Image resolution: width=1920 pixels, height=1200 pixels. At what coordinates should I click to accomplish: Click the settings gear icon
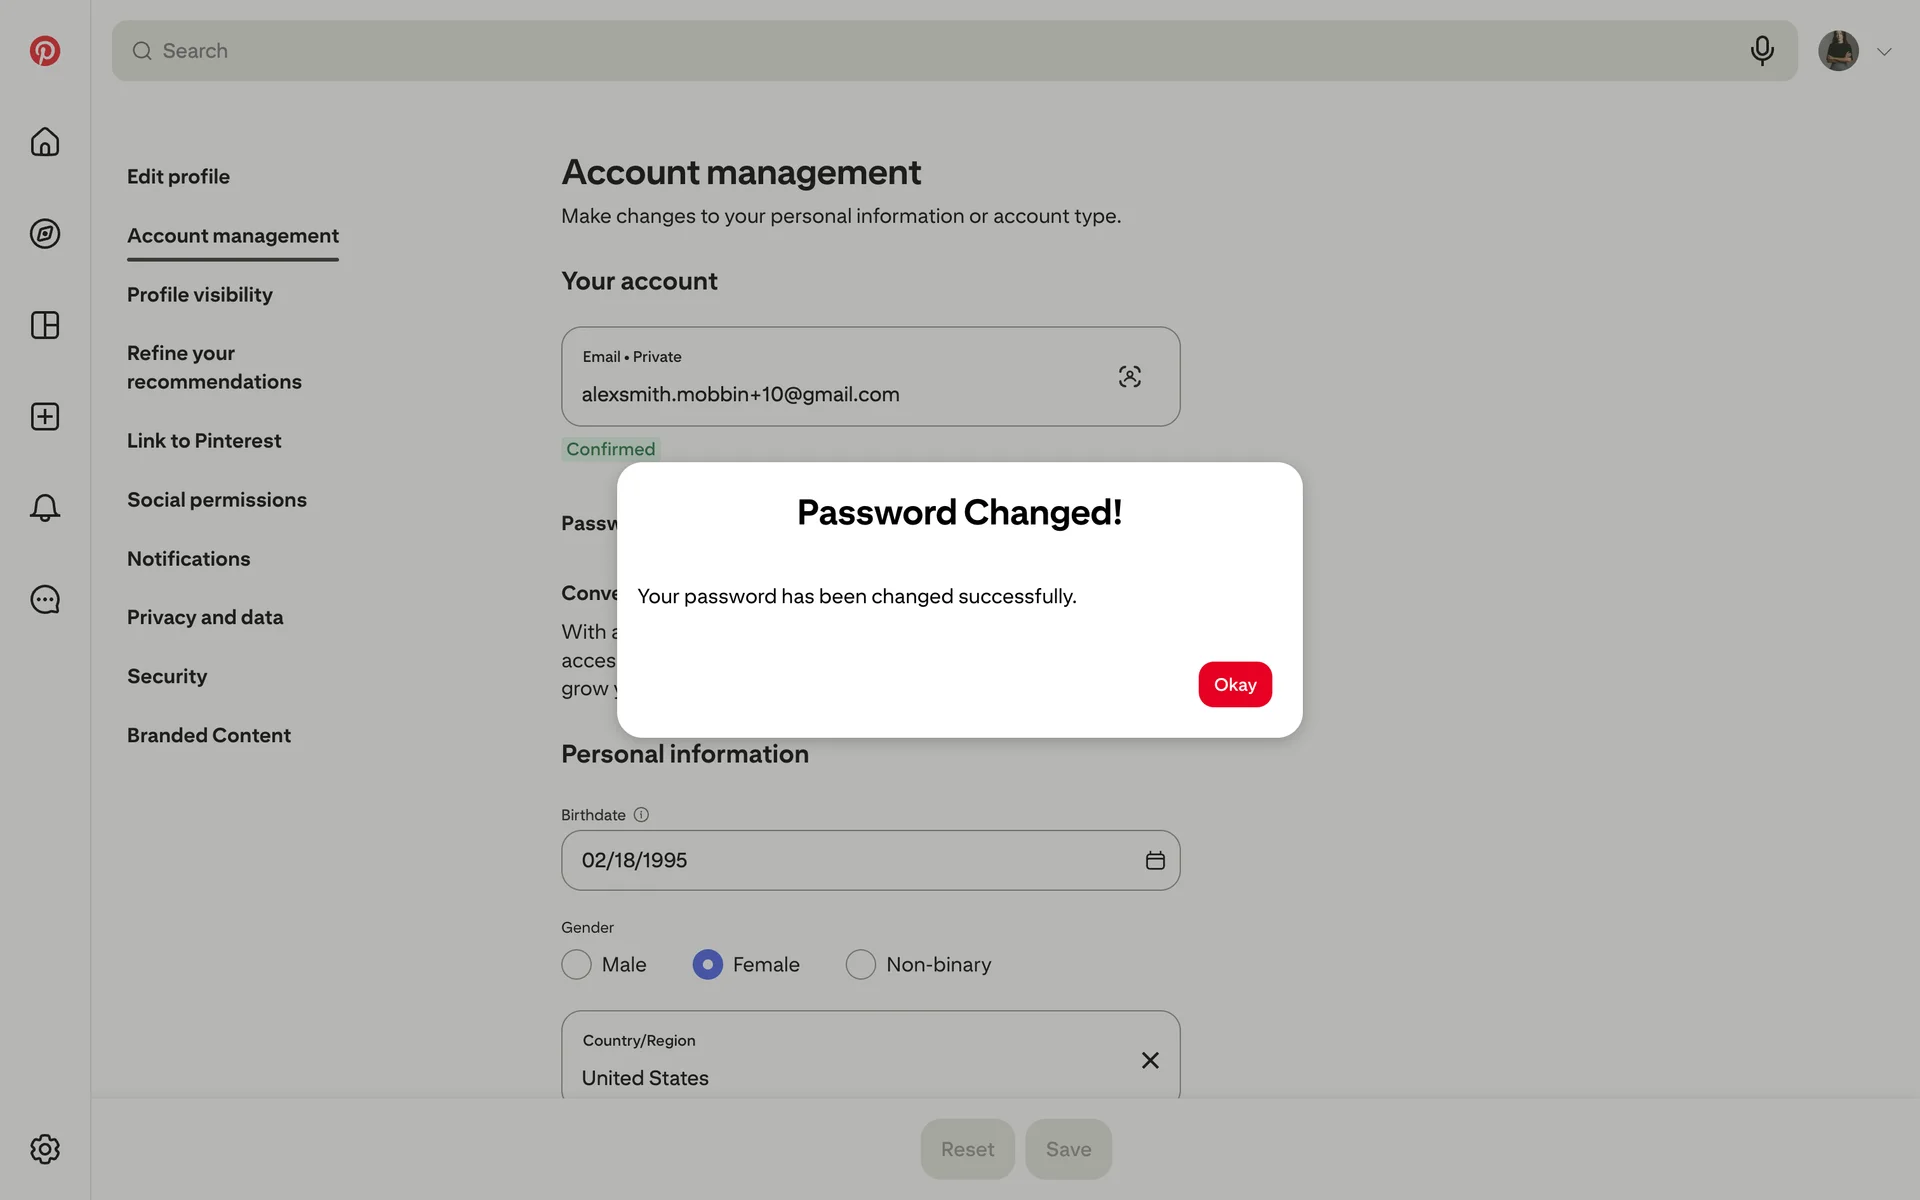pyautogui.click(x=44, y=1149)
